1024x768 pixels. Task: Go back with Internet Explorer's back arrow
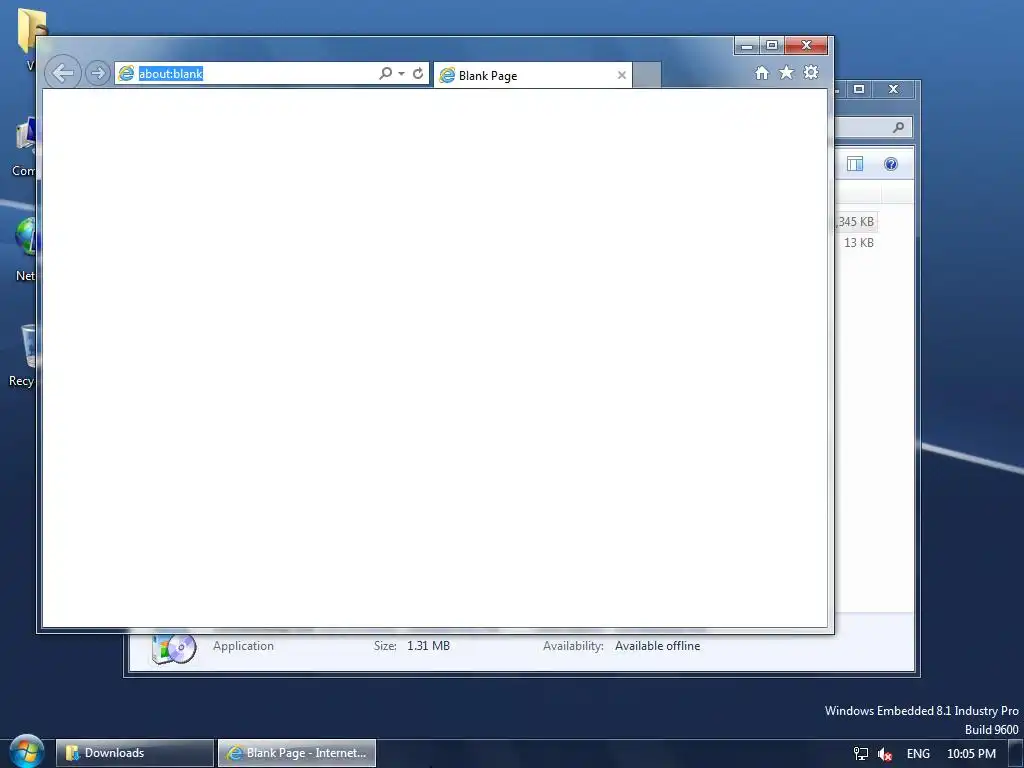coord(63,72)
